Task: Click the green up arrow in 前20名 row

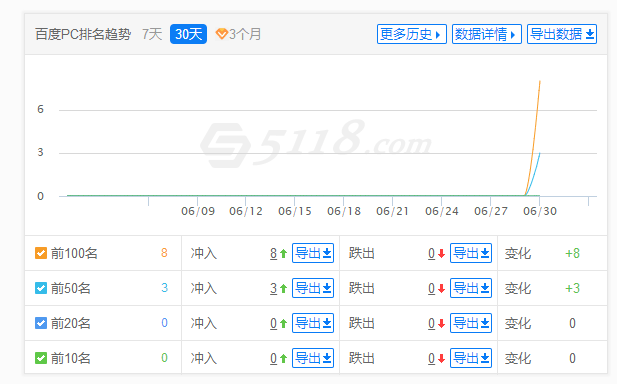Action: [x=283, y=324]
